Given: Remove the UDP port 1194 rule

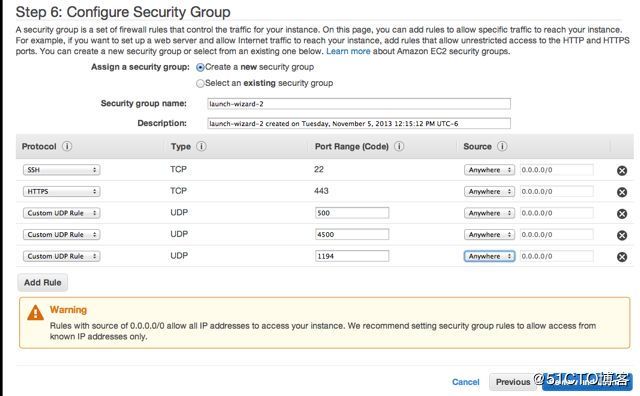Looking at the screenshot, I should 622,257.
